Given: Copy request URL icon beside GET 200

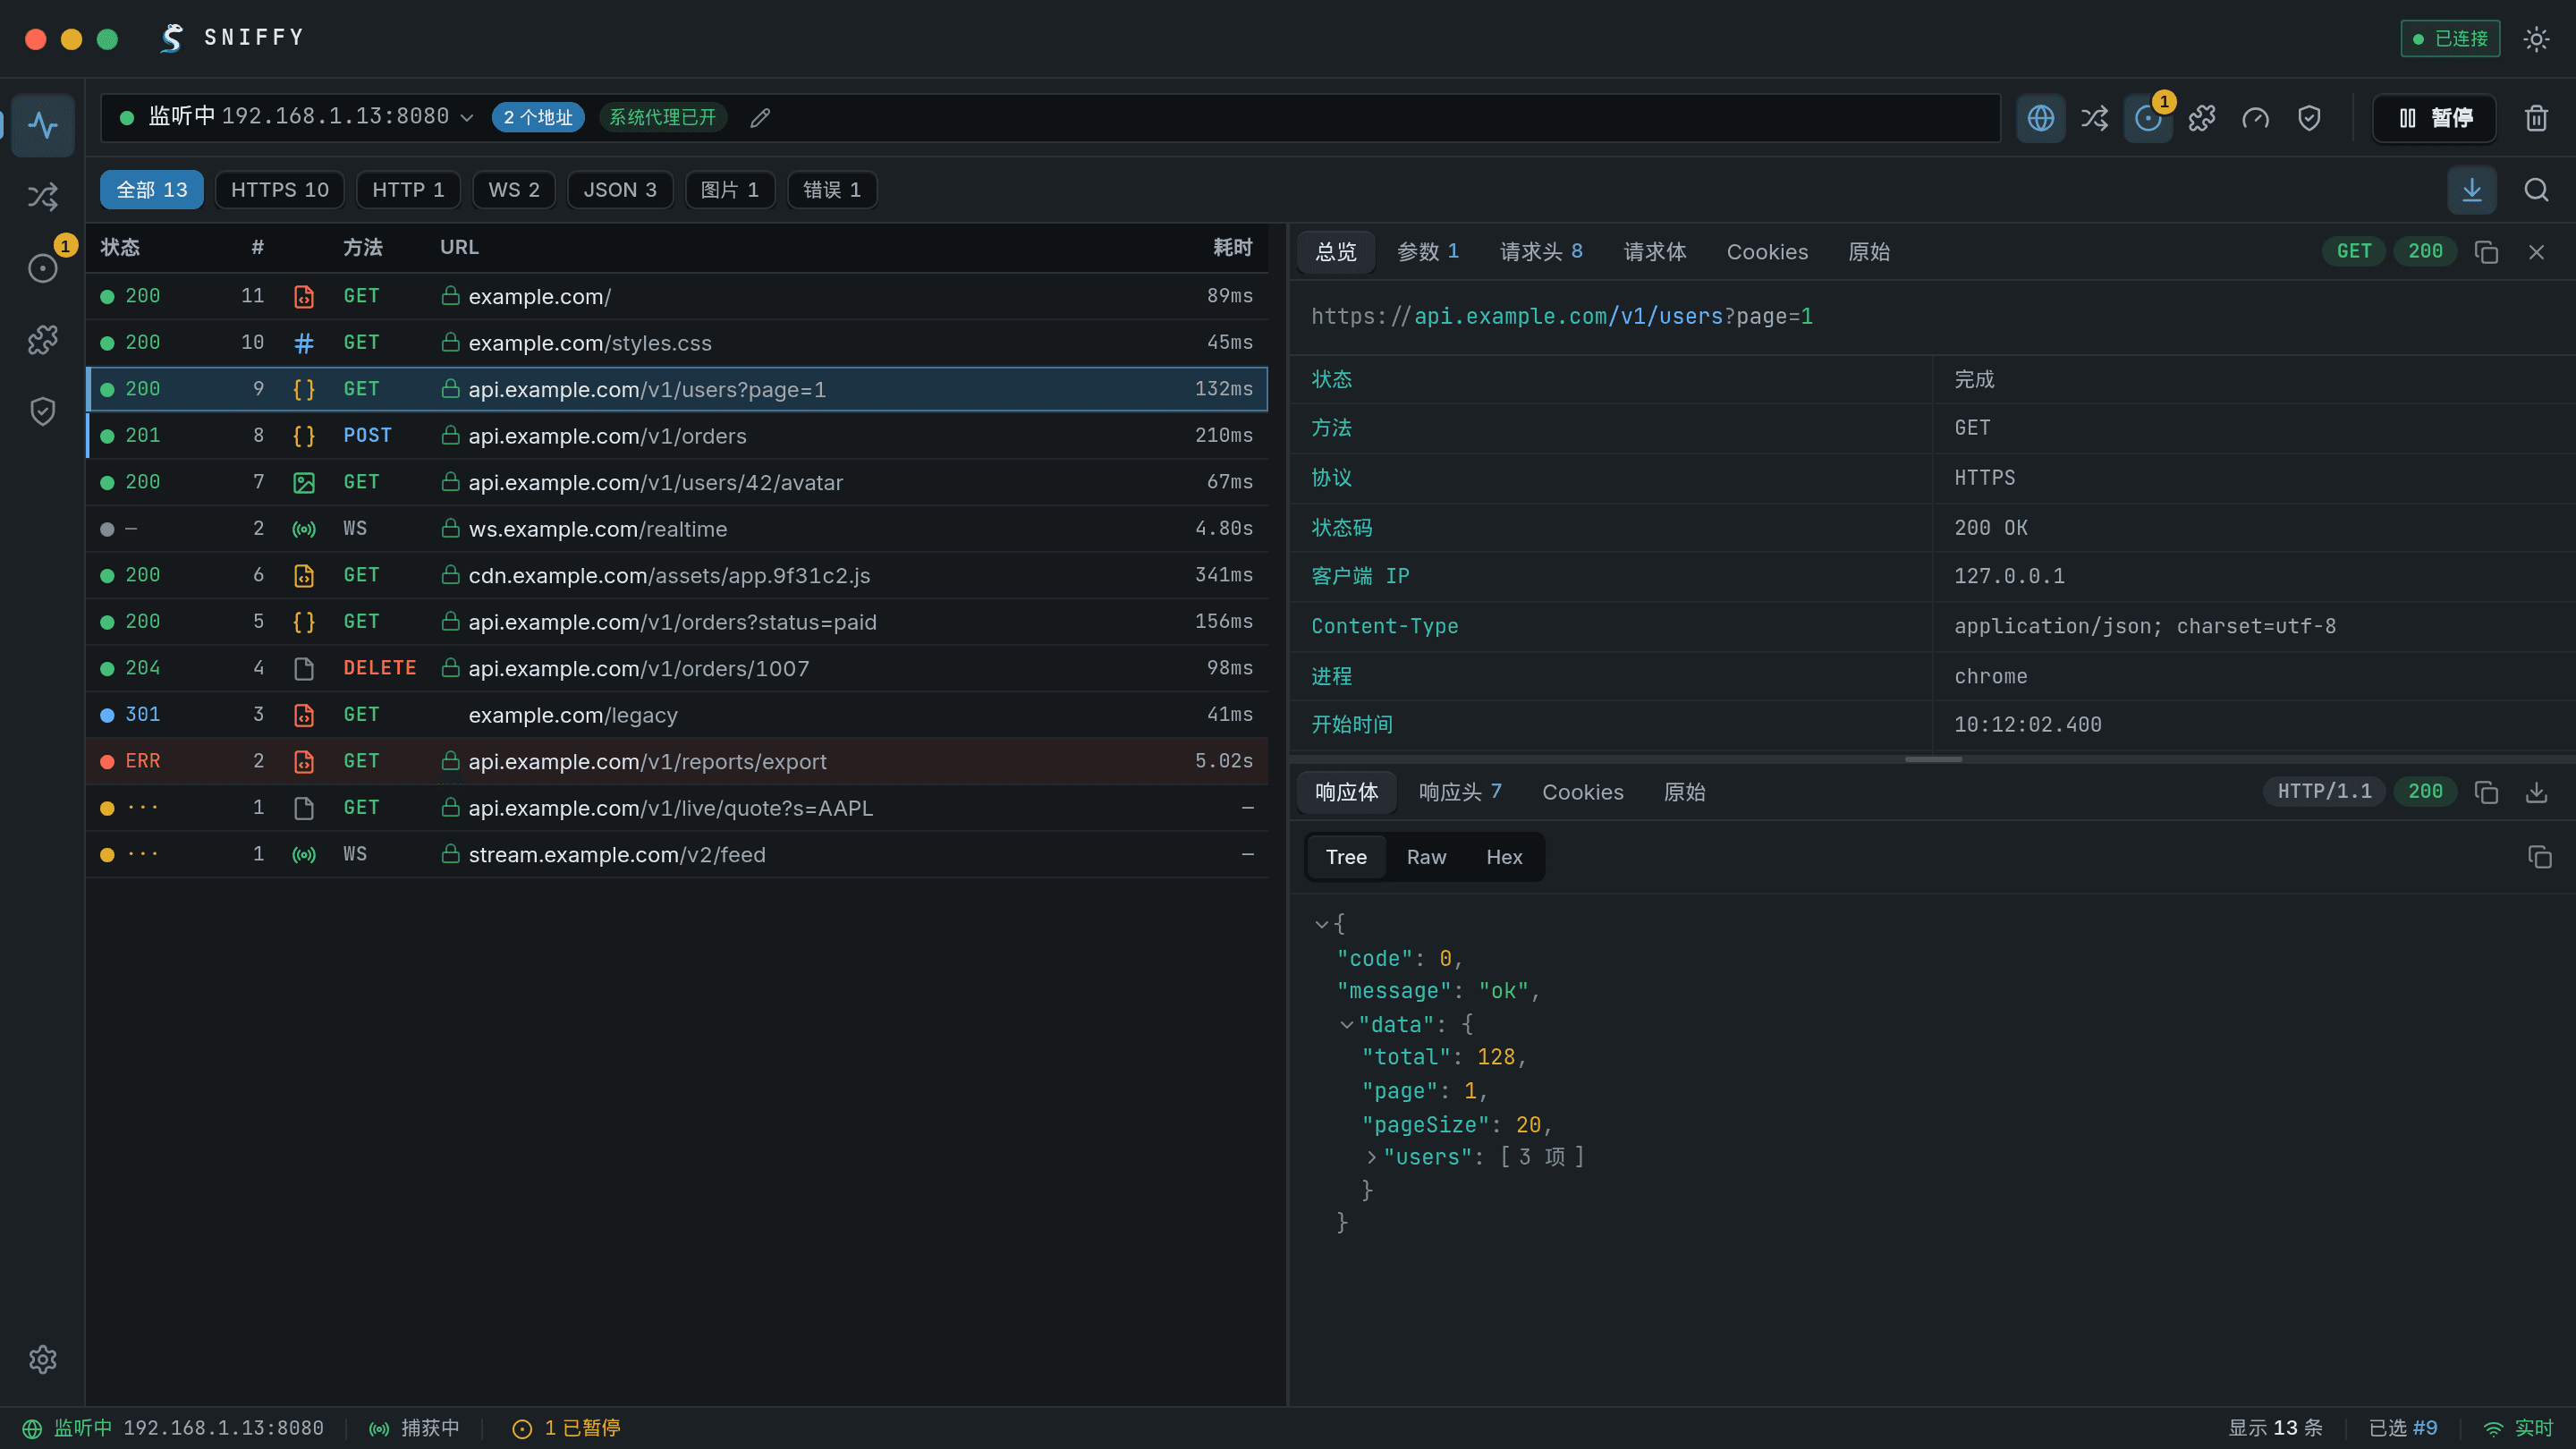Looking at the screenshot, I should coord(2486,252).
